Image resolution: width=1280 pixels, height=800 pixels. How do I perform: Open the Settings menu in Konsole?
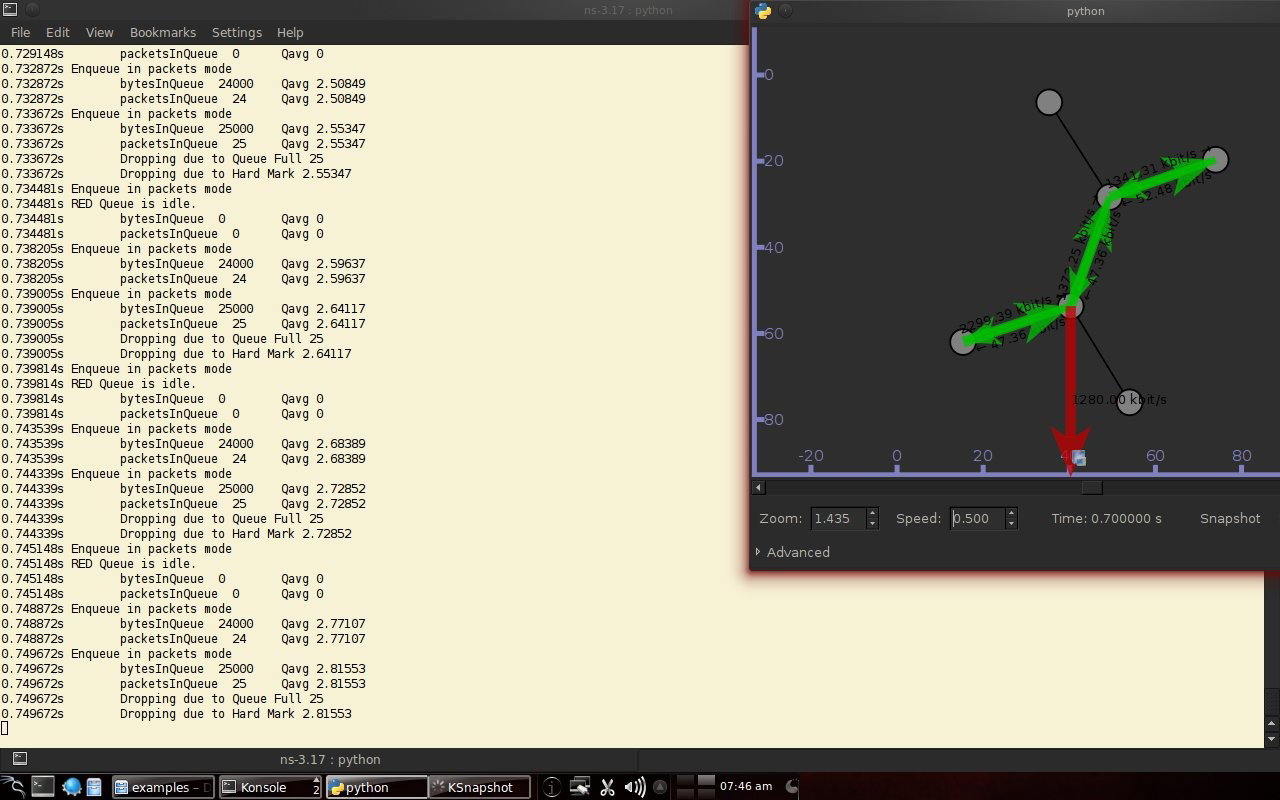[x=237, y=32]
